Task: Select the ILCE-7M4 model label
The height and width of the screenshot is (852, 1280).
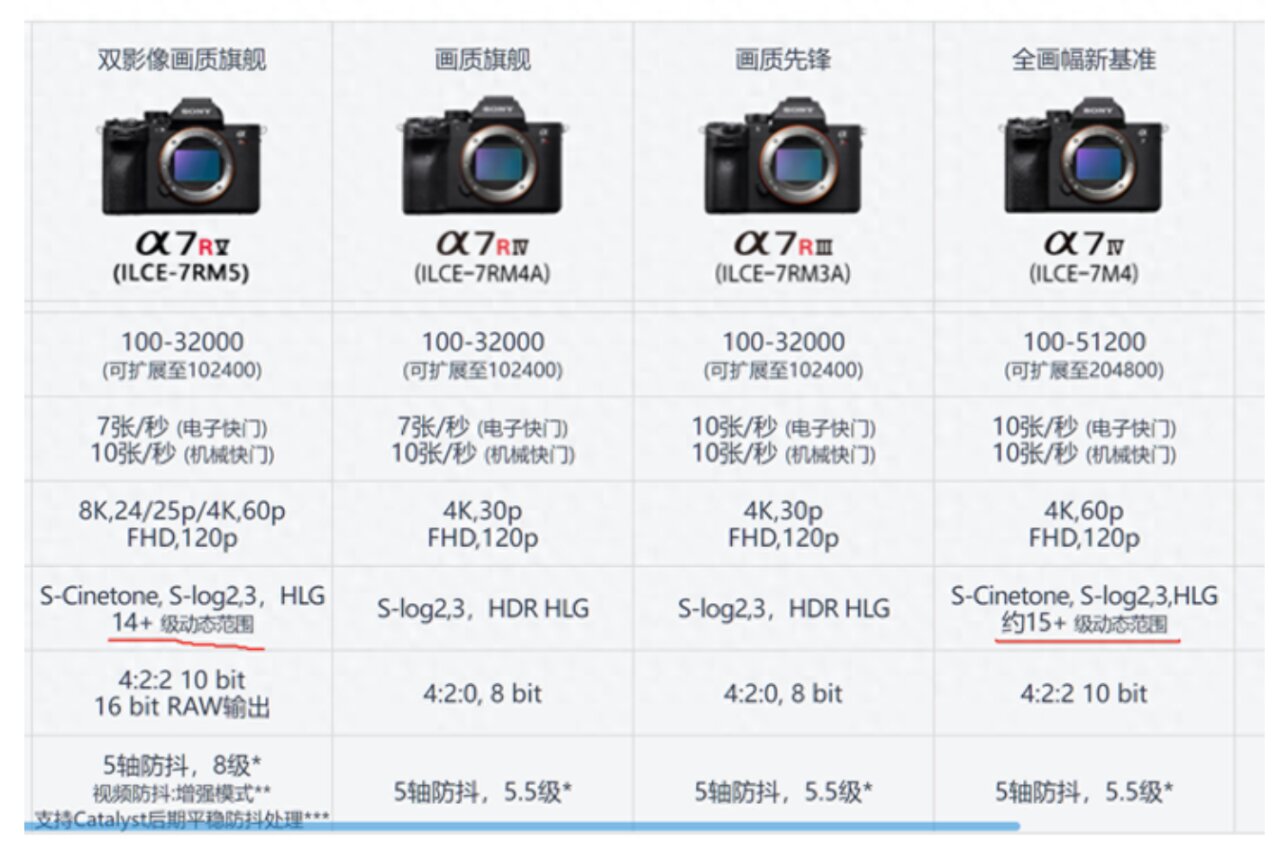Action: 1083,273
